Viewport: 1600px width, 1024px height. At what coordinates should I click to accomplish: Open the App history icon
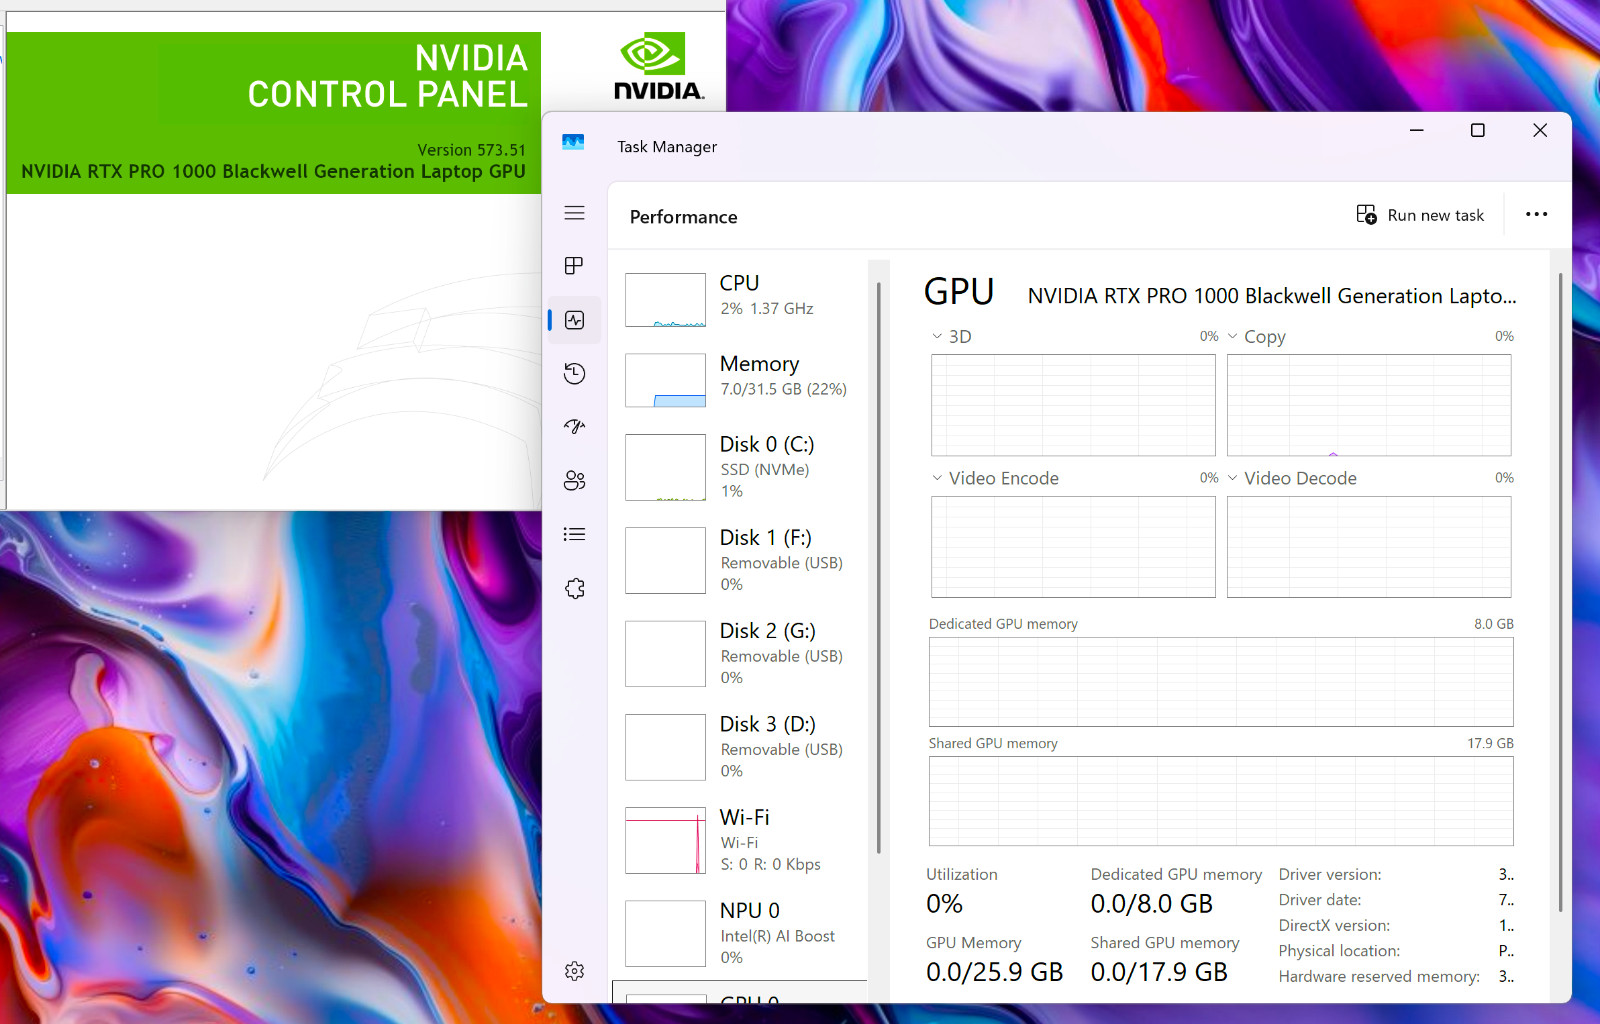(574, 373)
